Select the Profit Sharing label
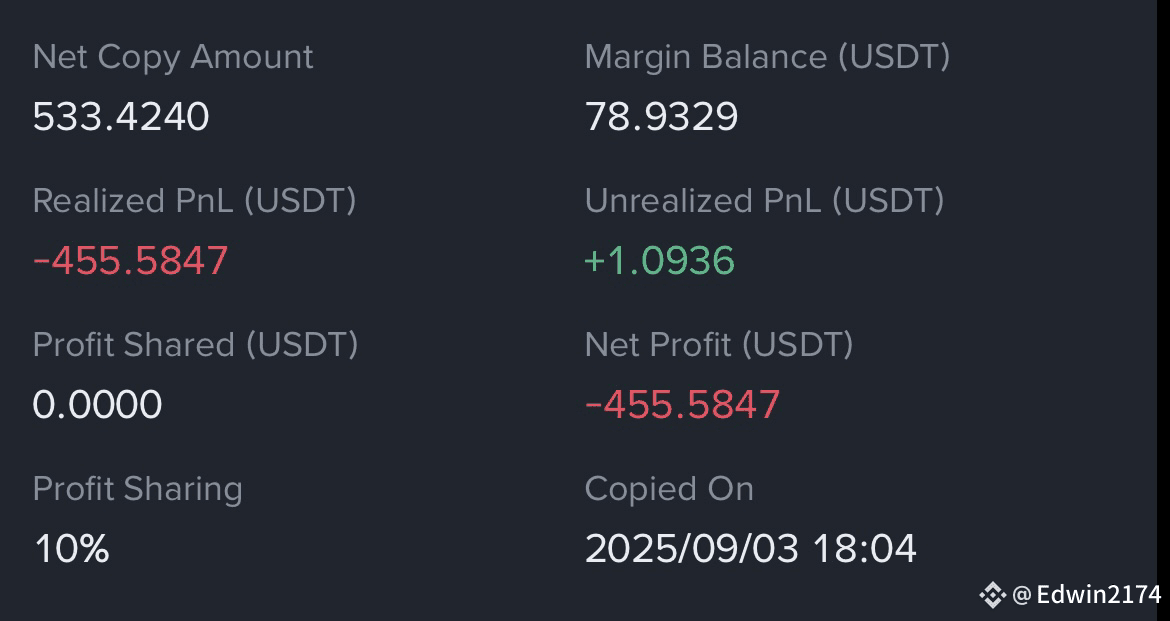Viewport: 1170px width, 621px height. click(137, 489)
